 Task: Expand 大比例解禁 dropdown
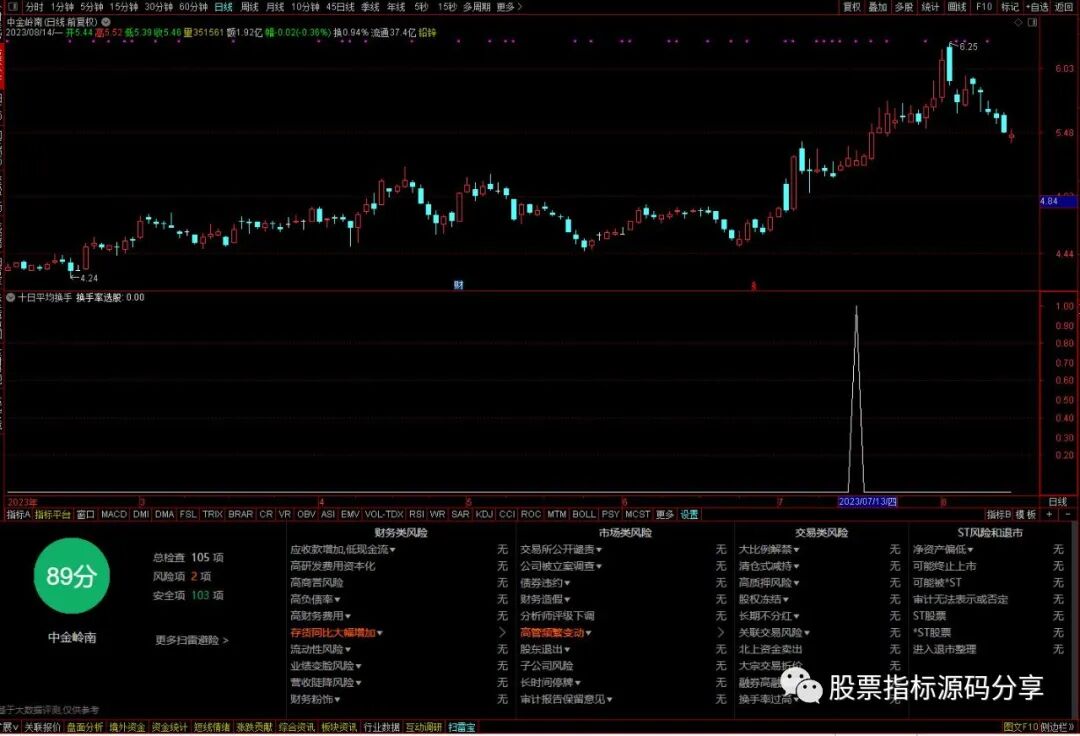point(769,549)
